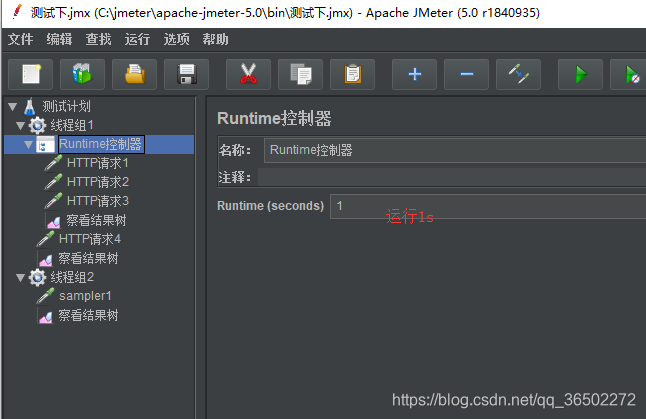Open the 编辑 menu
Image resolution: width=646 pixels, height=419 pixels.
59,39
